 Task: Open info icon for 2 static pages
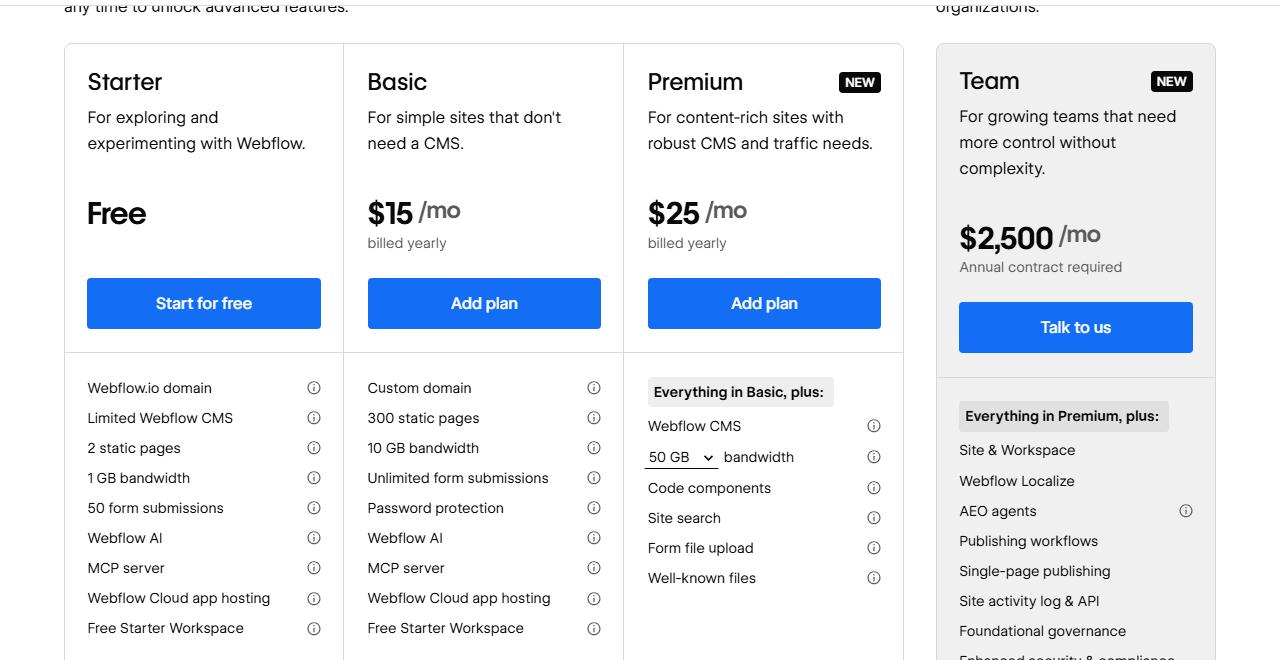coord(314,448)
